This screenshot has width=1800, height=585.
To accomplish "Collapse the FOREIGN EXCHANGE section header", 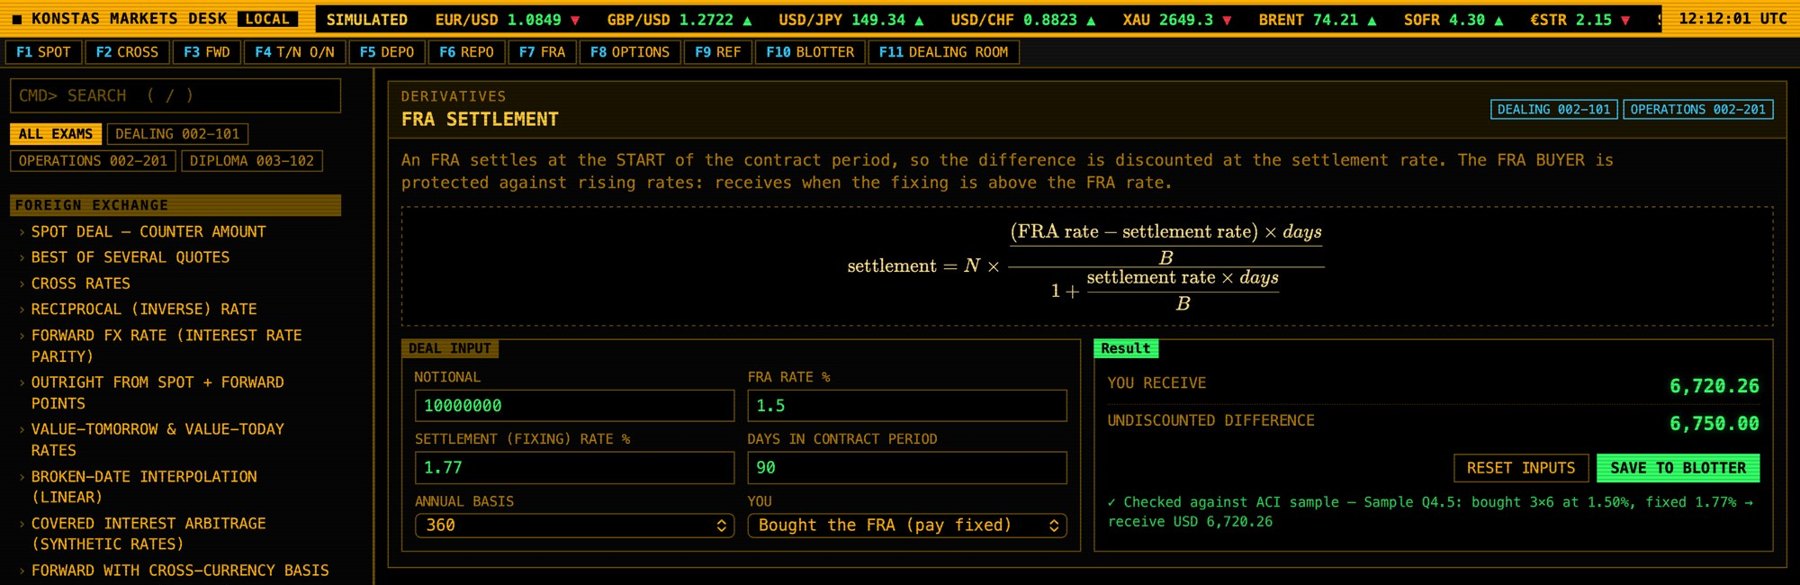I will (175, 205).
